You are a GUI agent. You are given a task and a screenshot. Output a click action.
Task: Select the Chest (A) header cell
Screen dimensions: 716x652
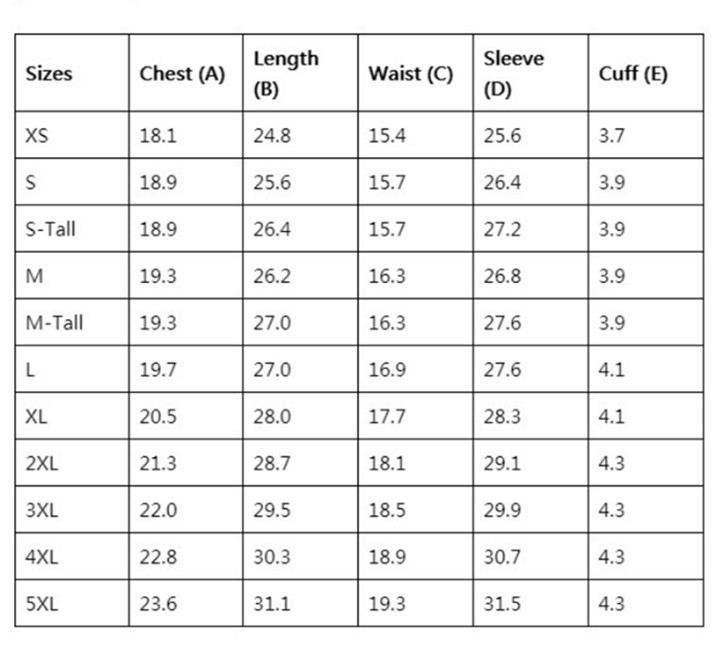182,74
